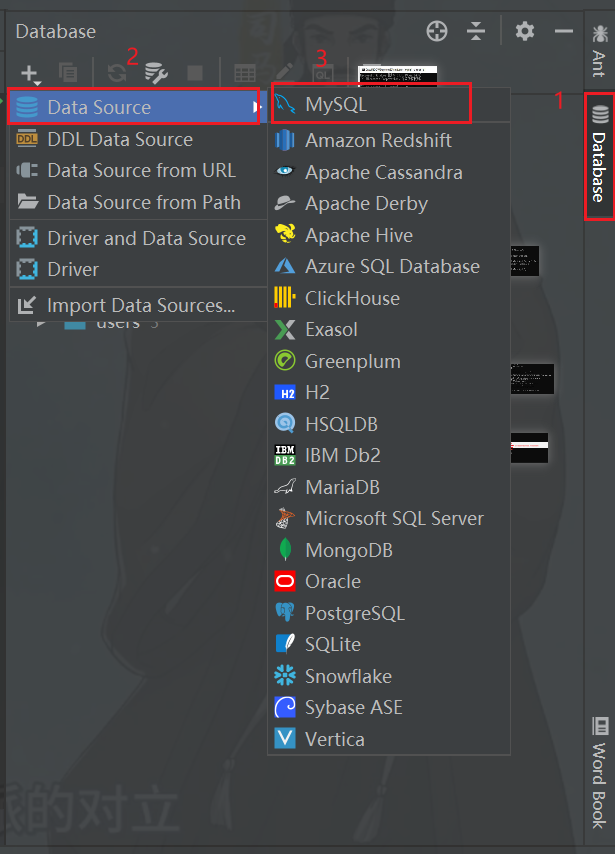Expand the Data Source submenu arrow
This screenshot has height=854, width=615.
pos(256,107)
